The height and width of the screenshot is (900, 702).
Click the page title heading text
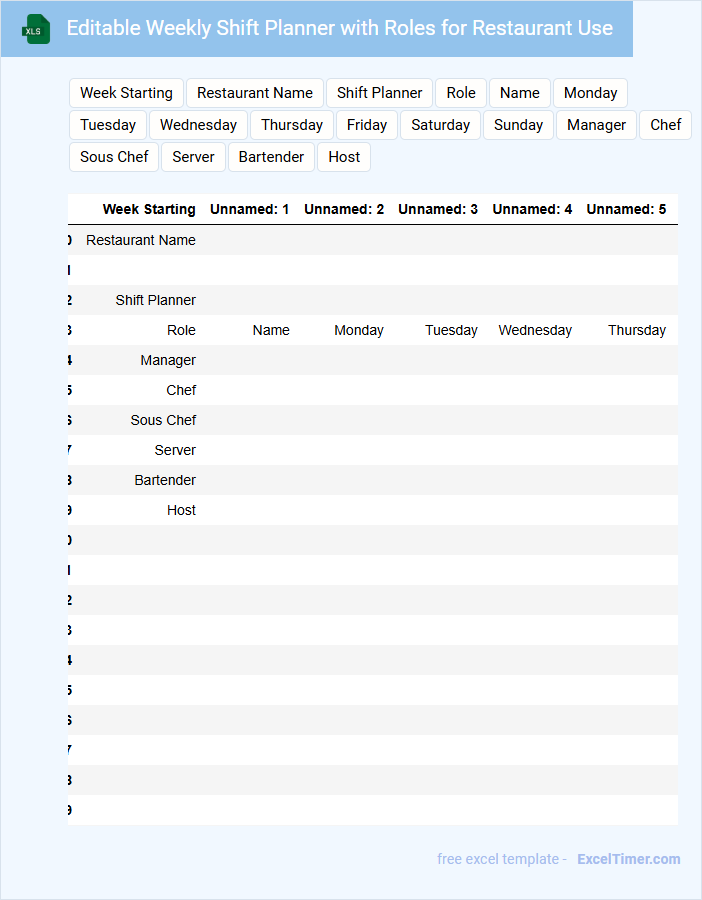(339, 28)
